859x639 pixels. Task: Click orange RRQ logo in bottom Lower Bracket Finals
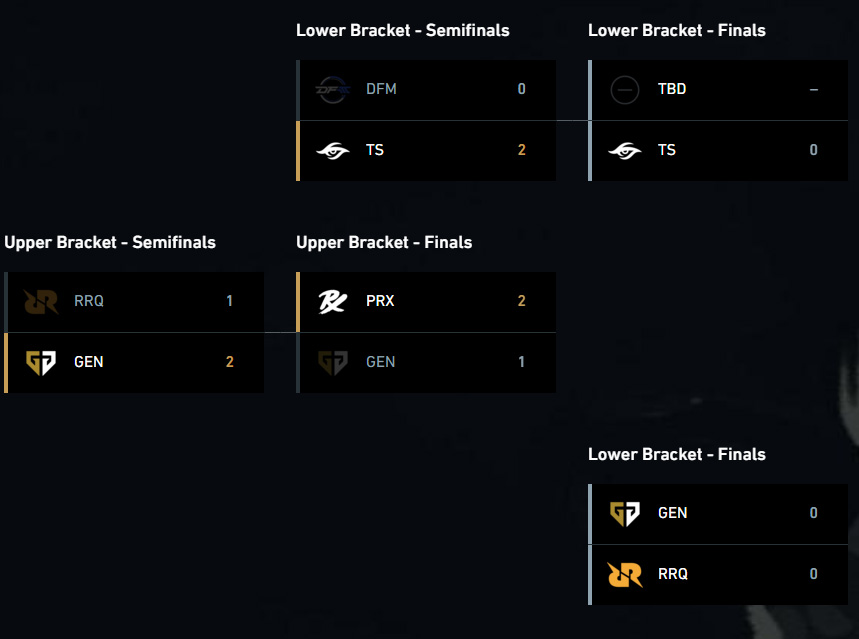[x=625, y=574]
